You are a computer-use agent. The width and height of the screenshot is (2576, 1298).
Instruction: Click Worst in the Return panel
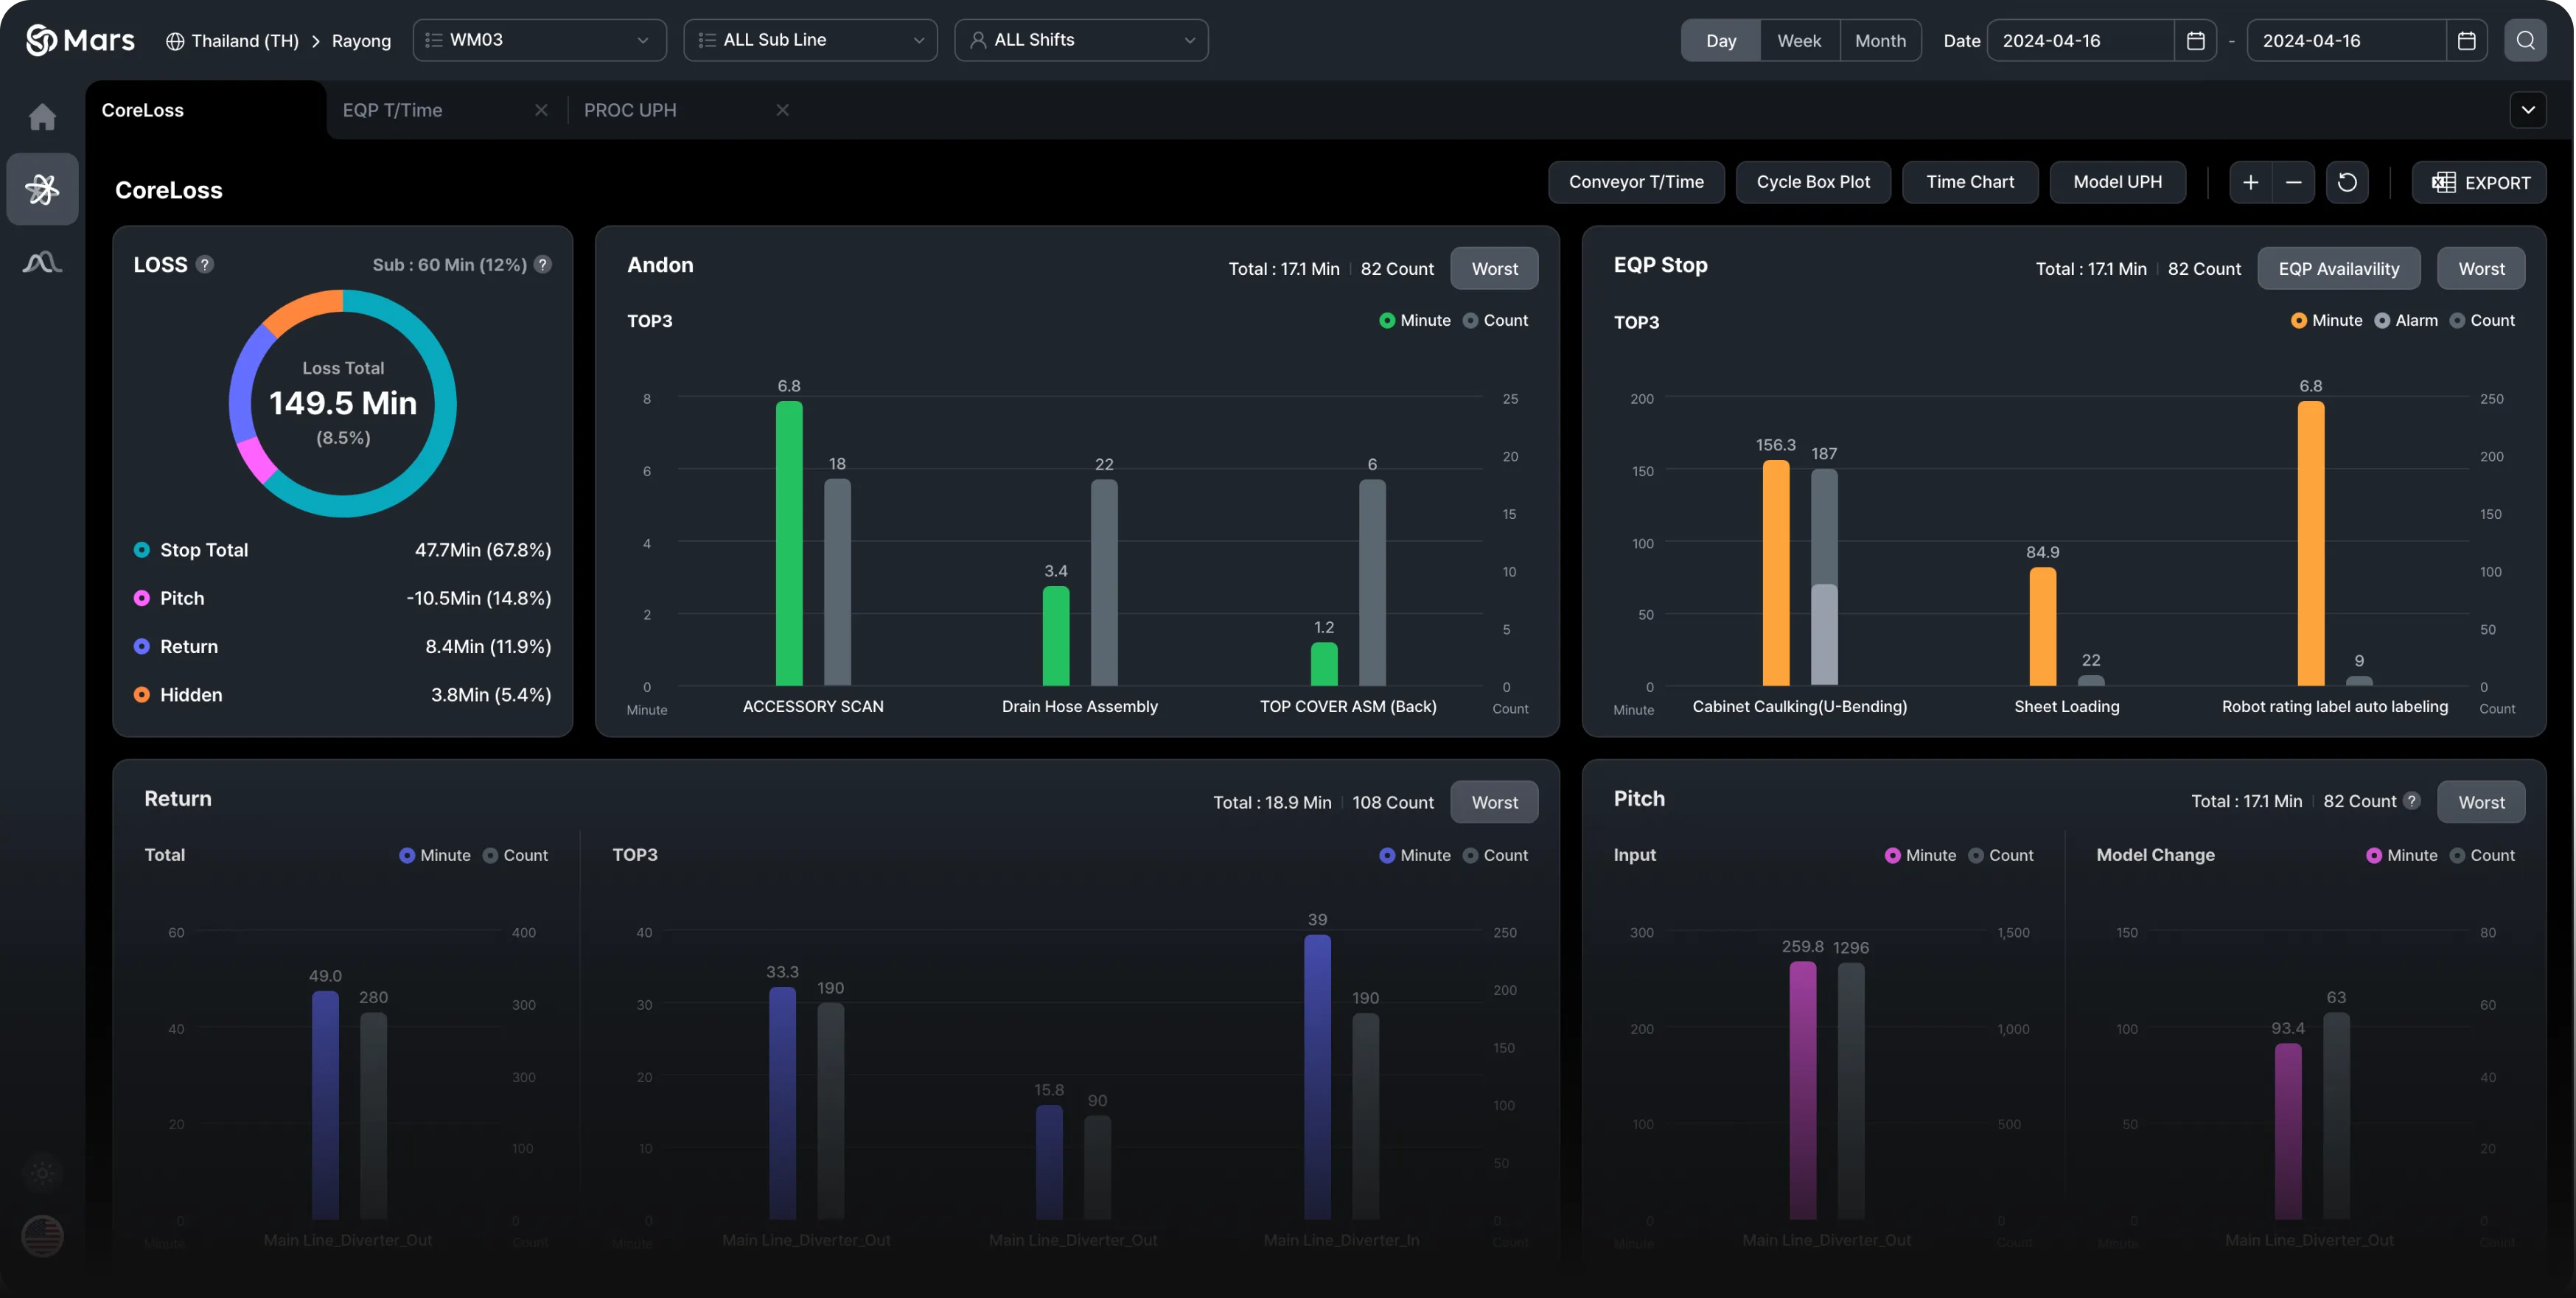click(x=1494, y=802)
